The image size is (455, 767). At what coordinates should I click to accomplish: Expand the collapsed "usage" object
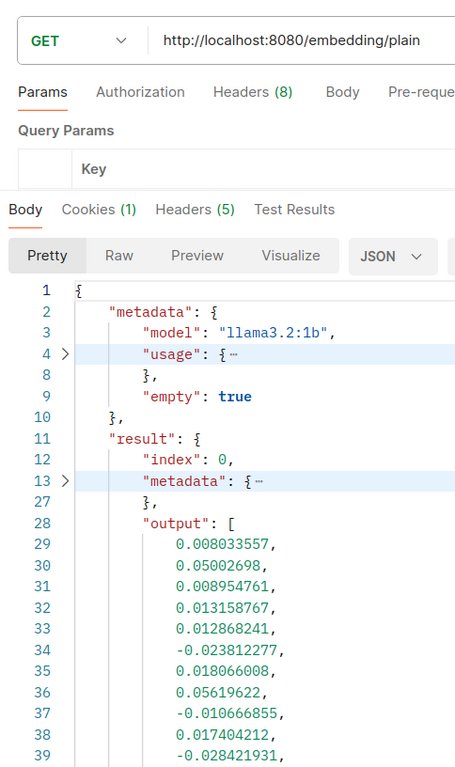click(65, 354)
